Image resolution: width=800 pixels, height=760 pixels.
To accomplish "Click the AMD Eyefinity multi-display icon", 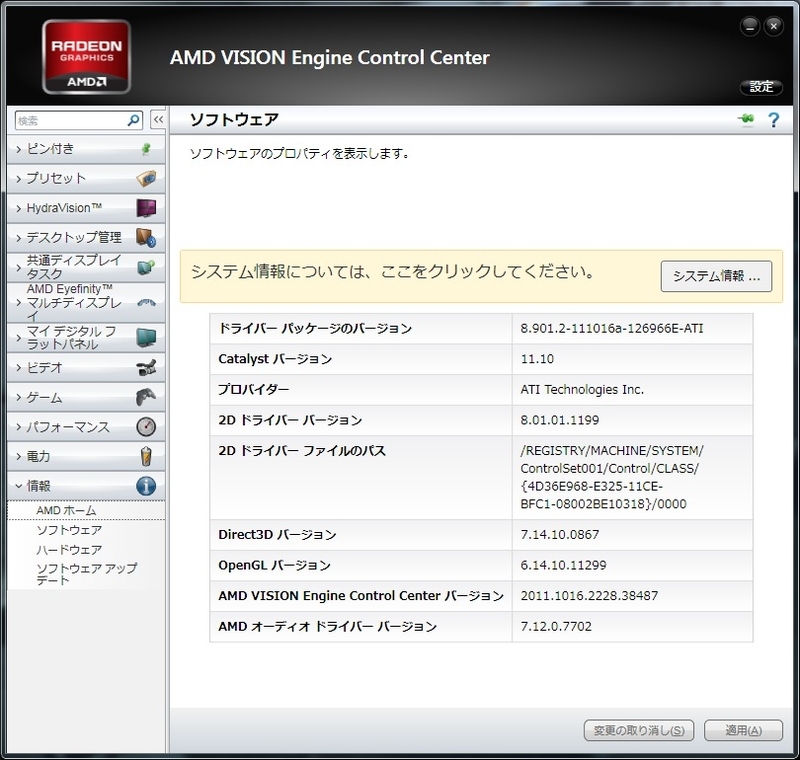I will point(146,302).
